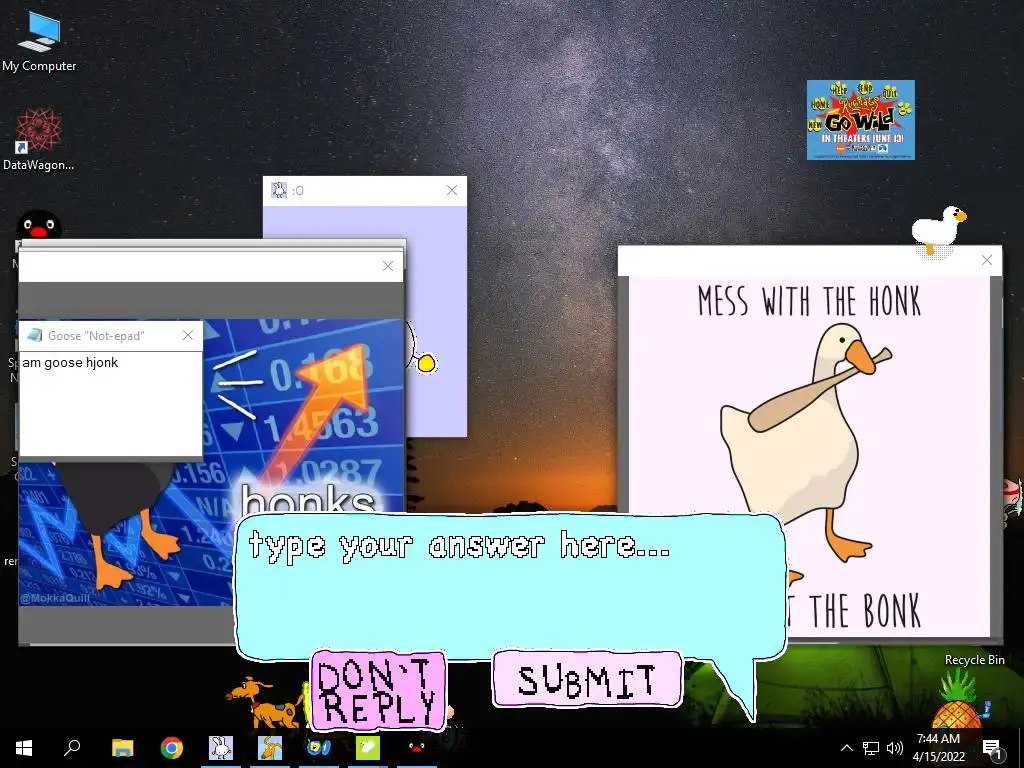The width and height of the screenshot is (1024, 768).
Task: Close the Goose Not-epad window
Action: (x=188, y=335)
